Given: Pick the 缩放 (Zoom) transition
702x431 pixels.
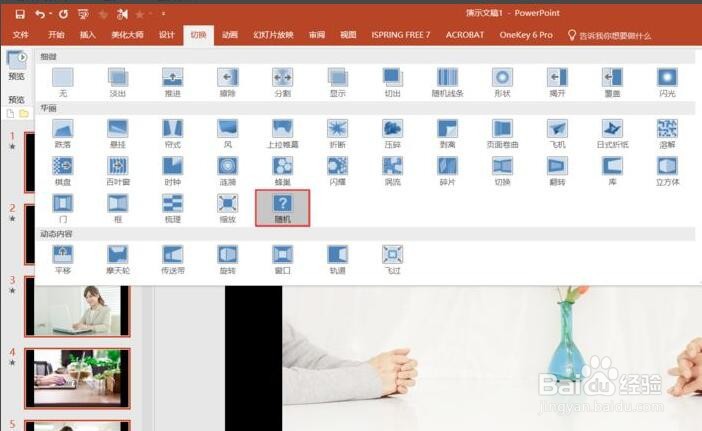Looking at the screenshot, I should tap(228, 209).
